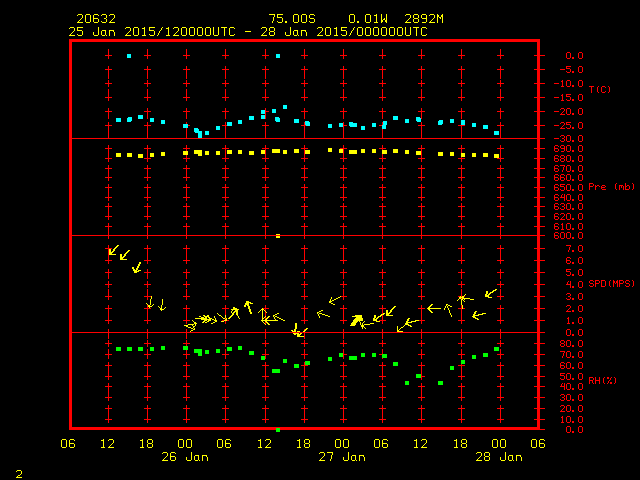Click the yellow pressure outlier on 600.0 line

click(x=278, y=236)
